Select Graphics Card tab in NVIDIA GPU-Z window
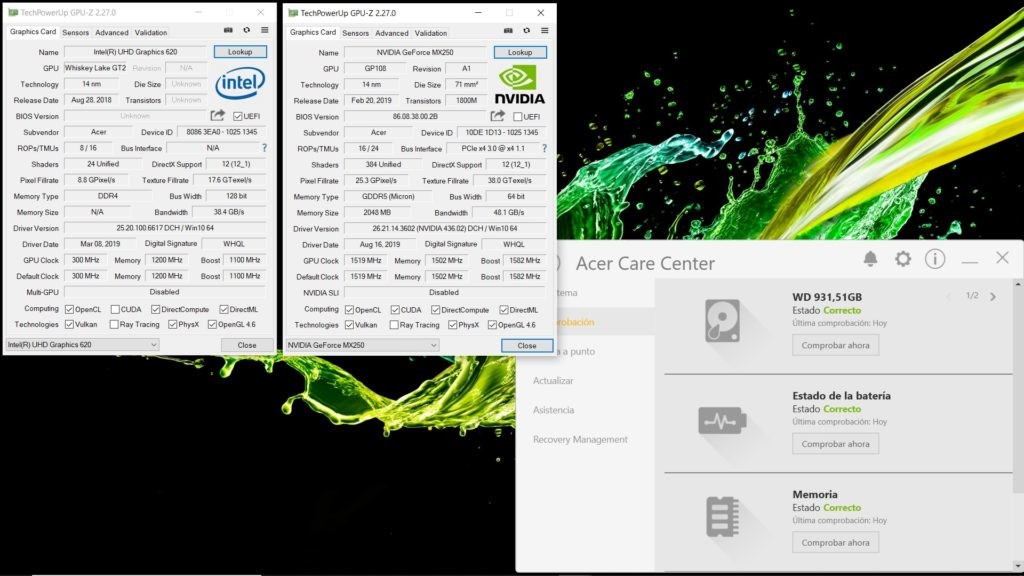Viewport: 1024px width, 576px height. [x=313, y=32]
